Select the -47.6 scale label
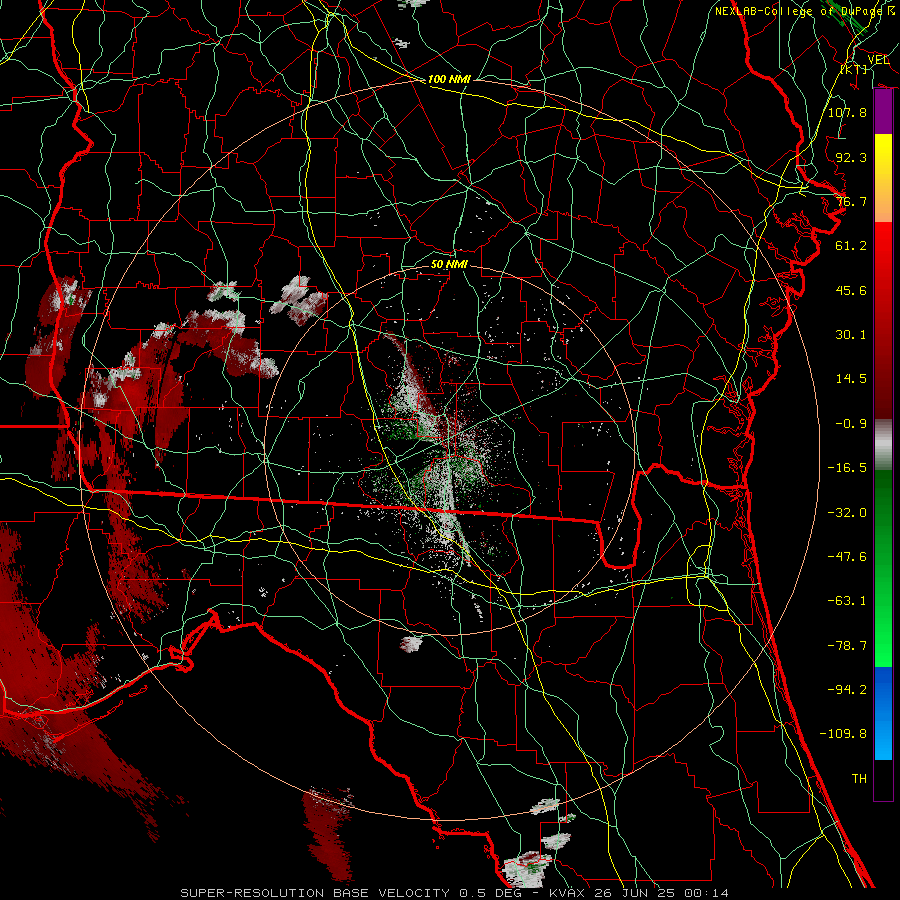900x900 pixels. click(847, 557)
